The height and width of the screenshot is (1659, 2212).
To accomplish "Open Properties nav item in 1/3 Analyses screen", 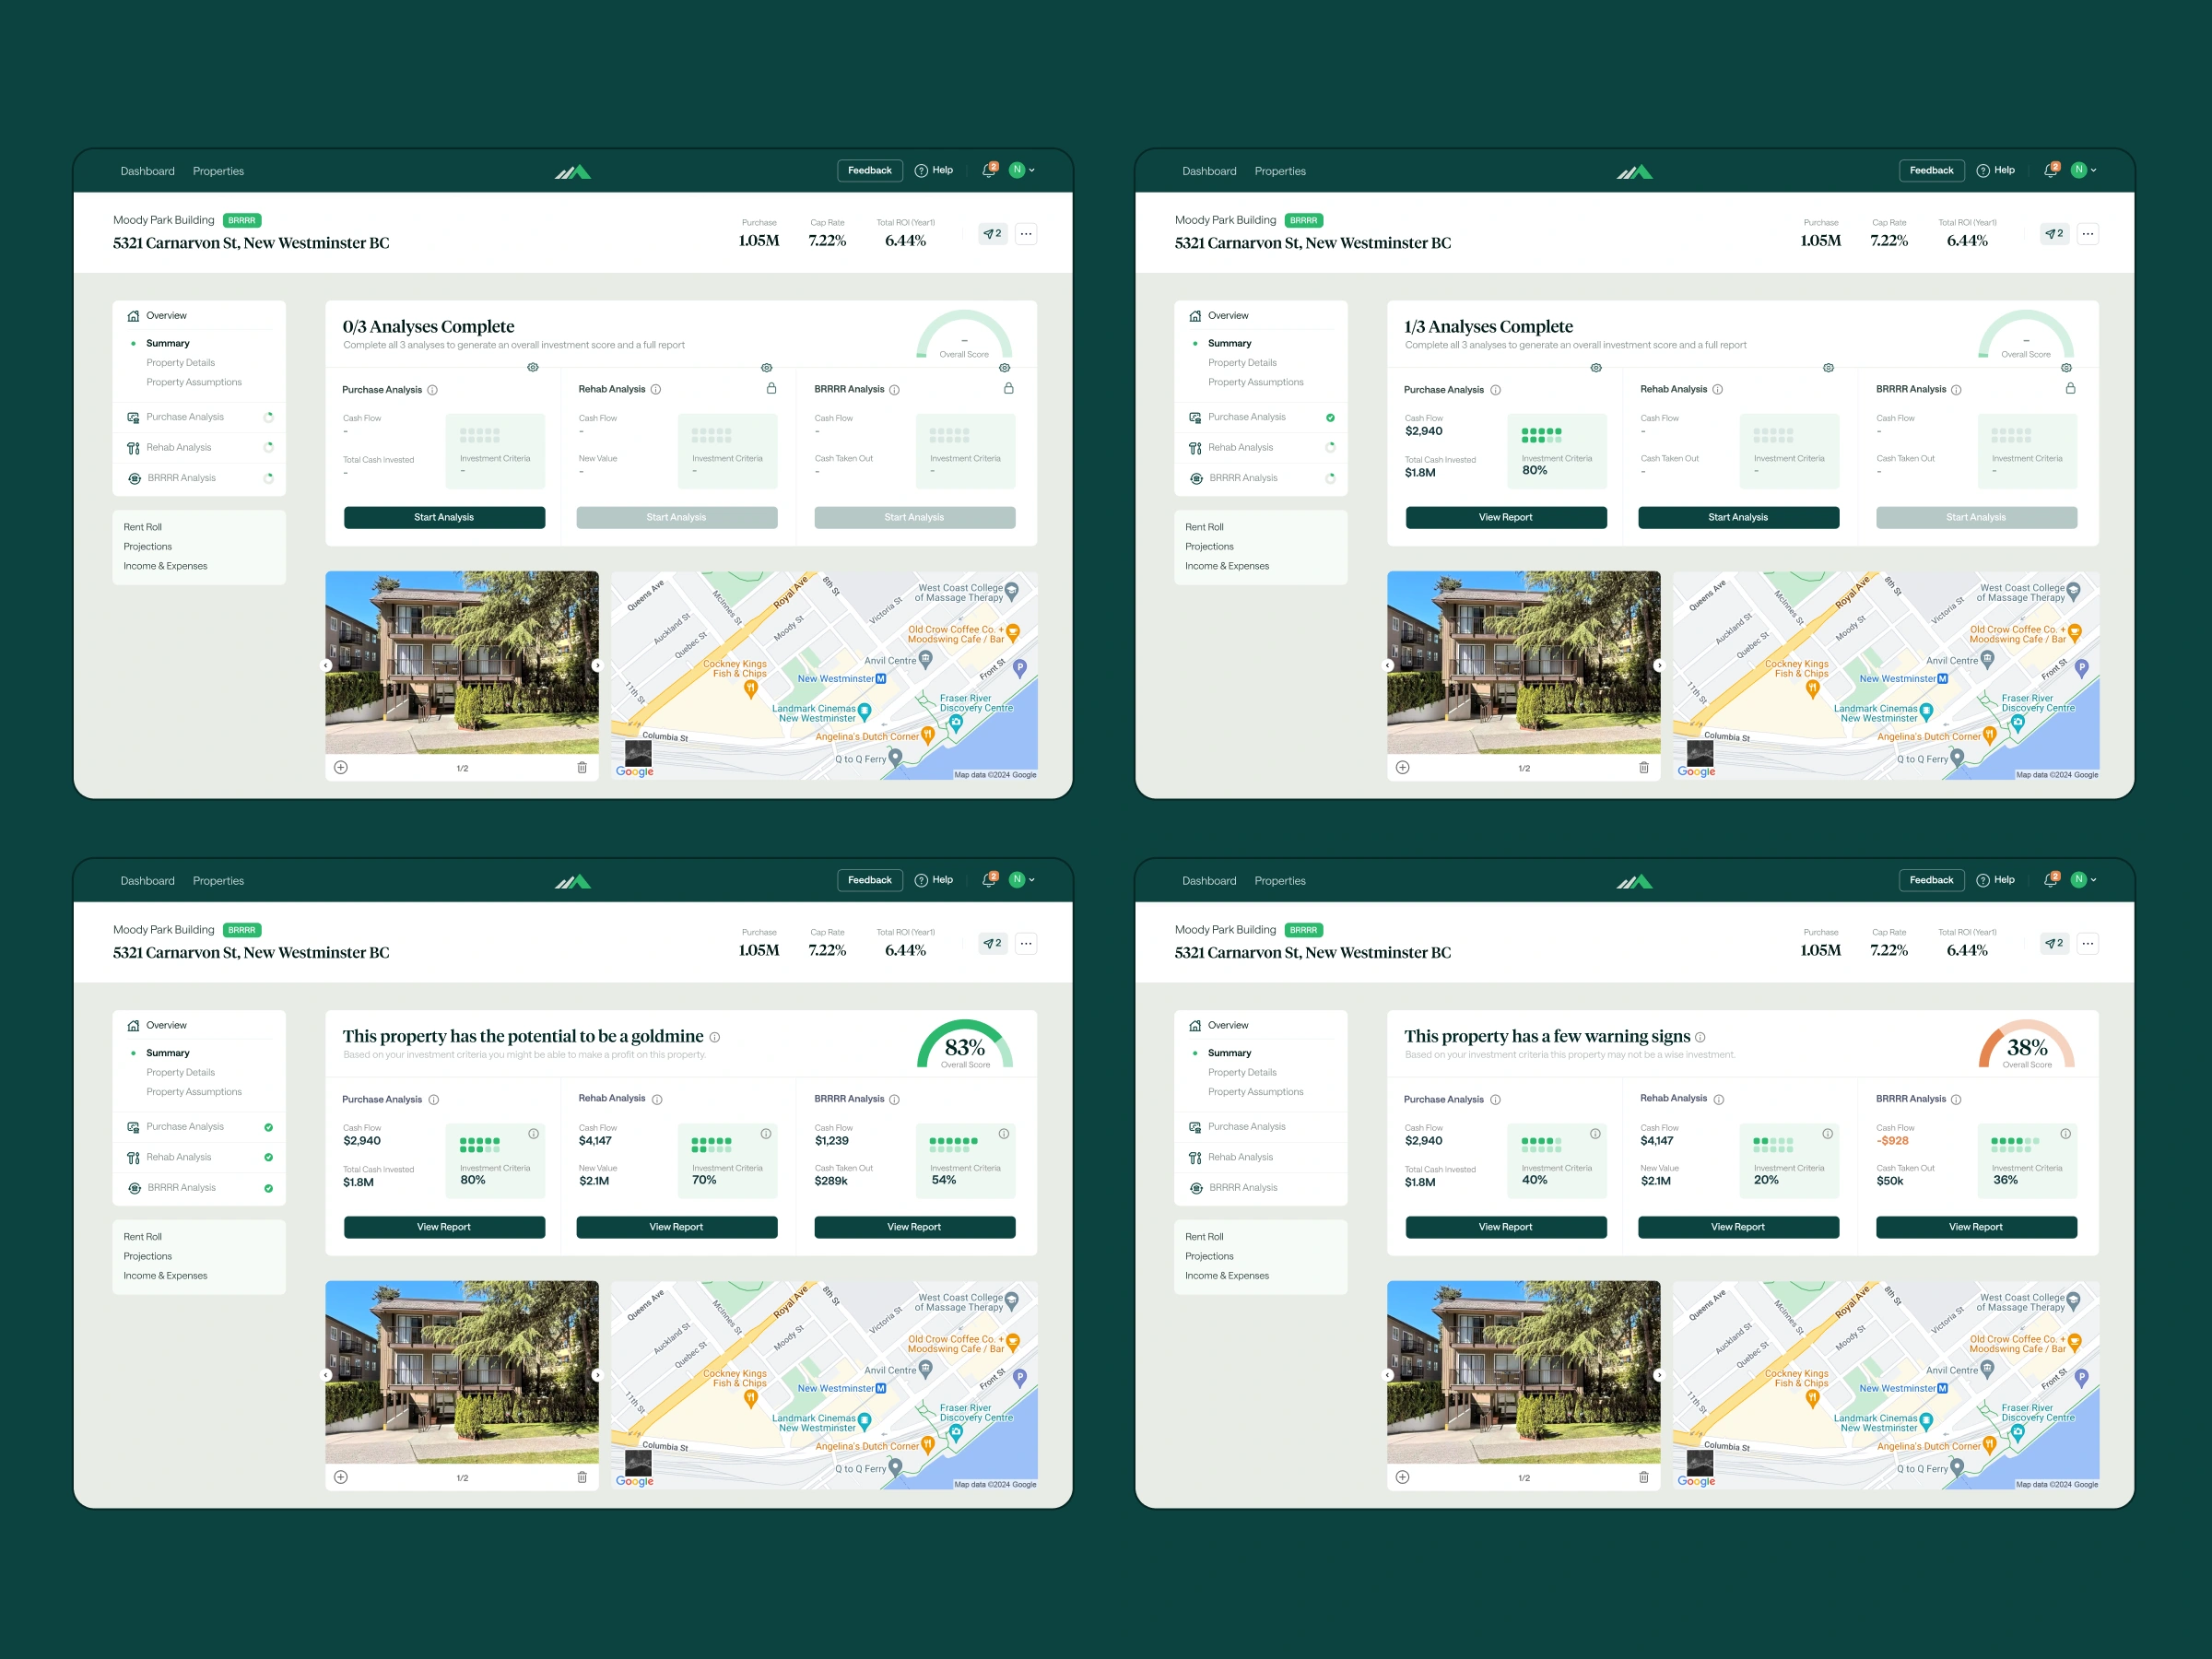I will coord(1279,171).
